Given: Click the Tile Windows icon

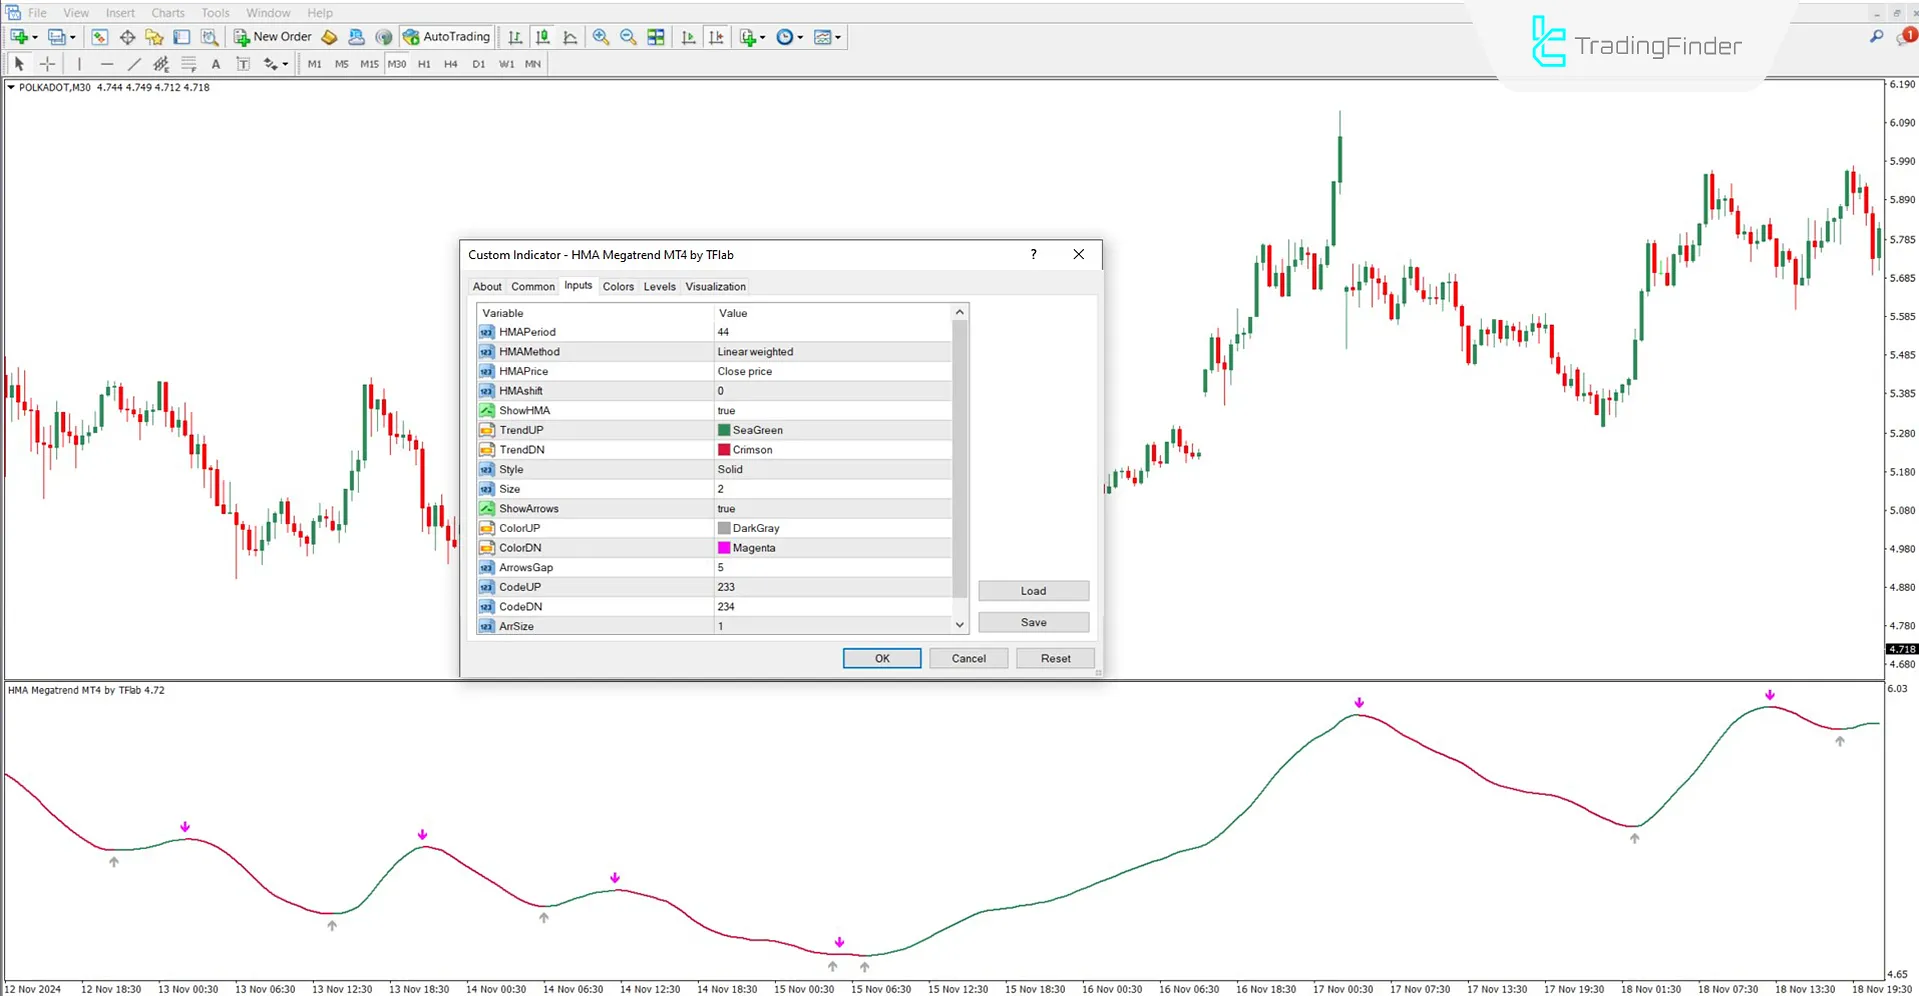Looking at the screenshot, I should (x=656, y=37).
